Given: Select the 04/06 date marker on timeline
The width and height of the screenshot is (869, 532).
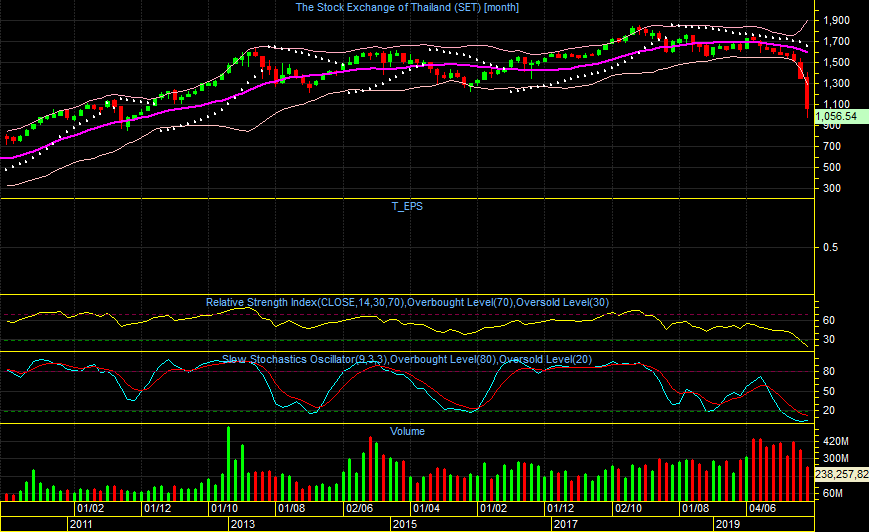Looking at the screenshot, I should click(x=763, y=508).
